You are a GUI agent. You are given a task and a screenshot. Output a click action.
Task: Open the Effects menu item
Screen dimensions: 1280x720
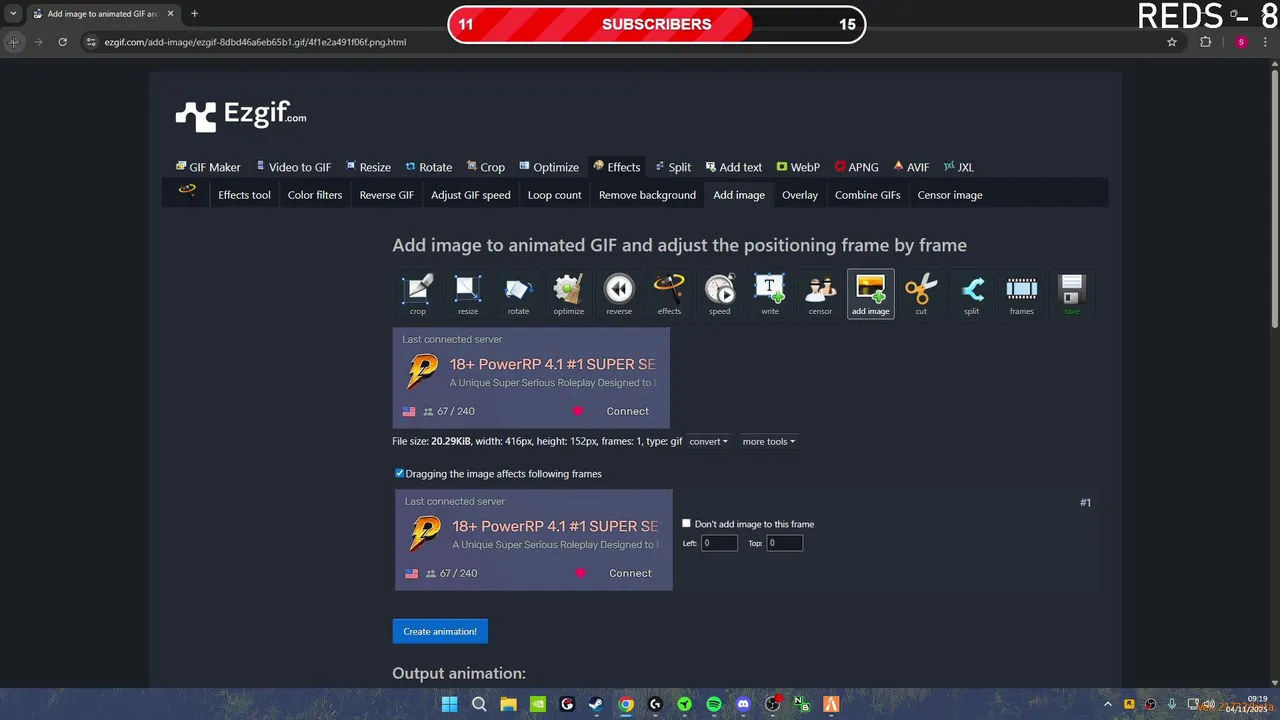tap(616, 167)
